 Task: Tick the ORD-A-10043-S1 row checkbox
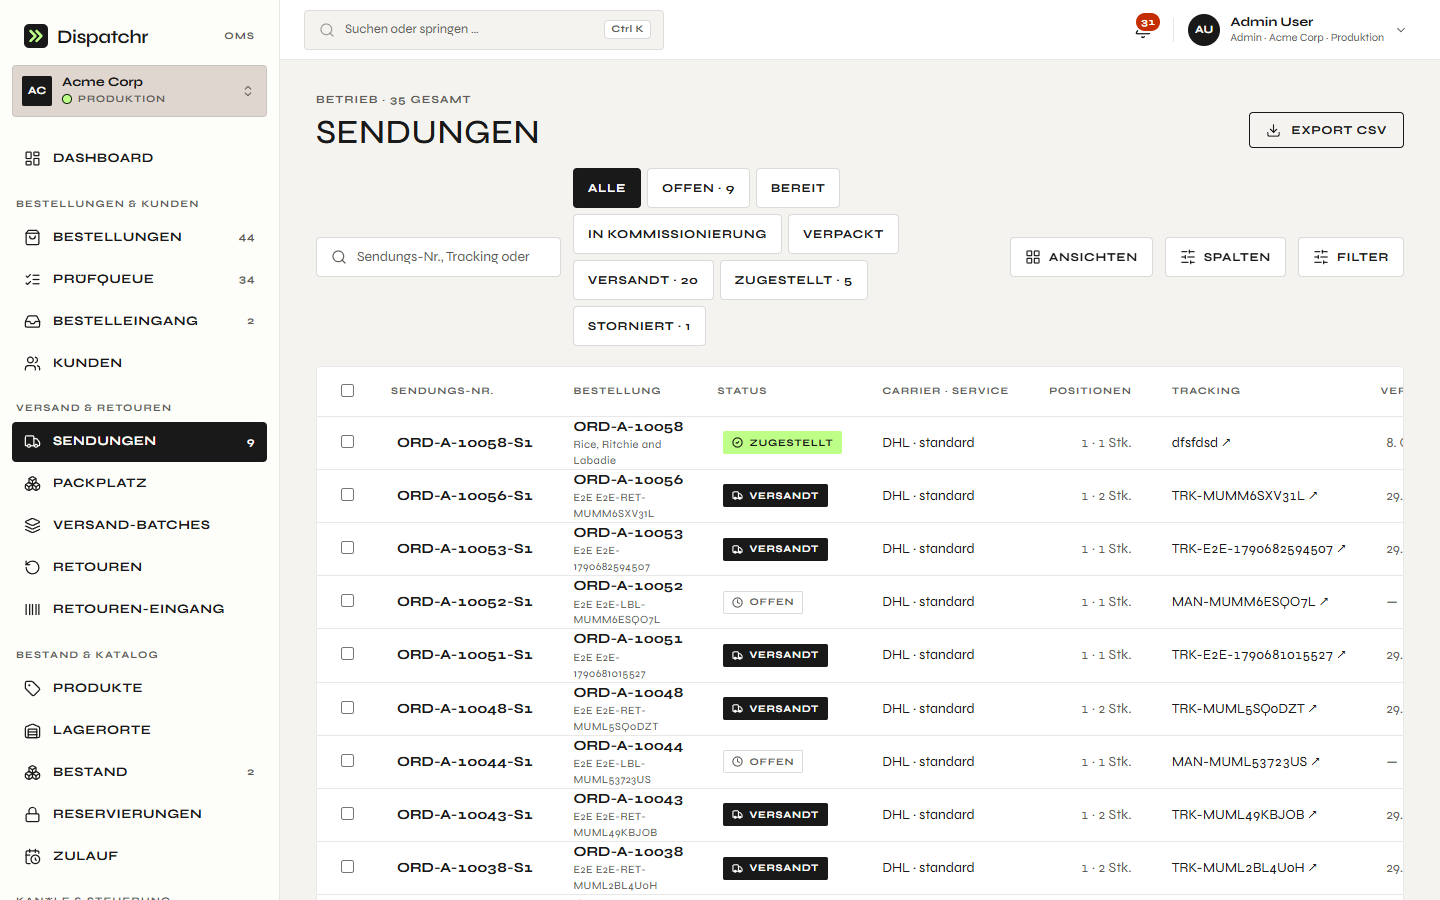point(347,814)
